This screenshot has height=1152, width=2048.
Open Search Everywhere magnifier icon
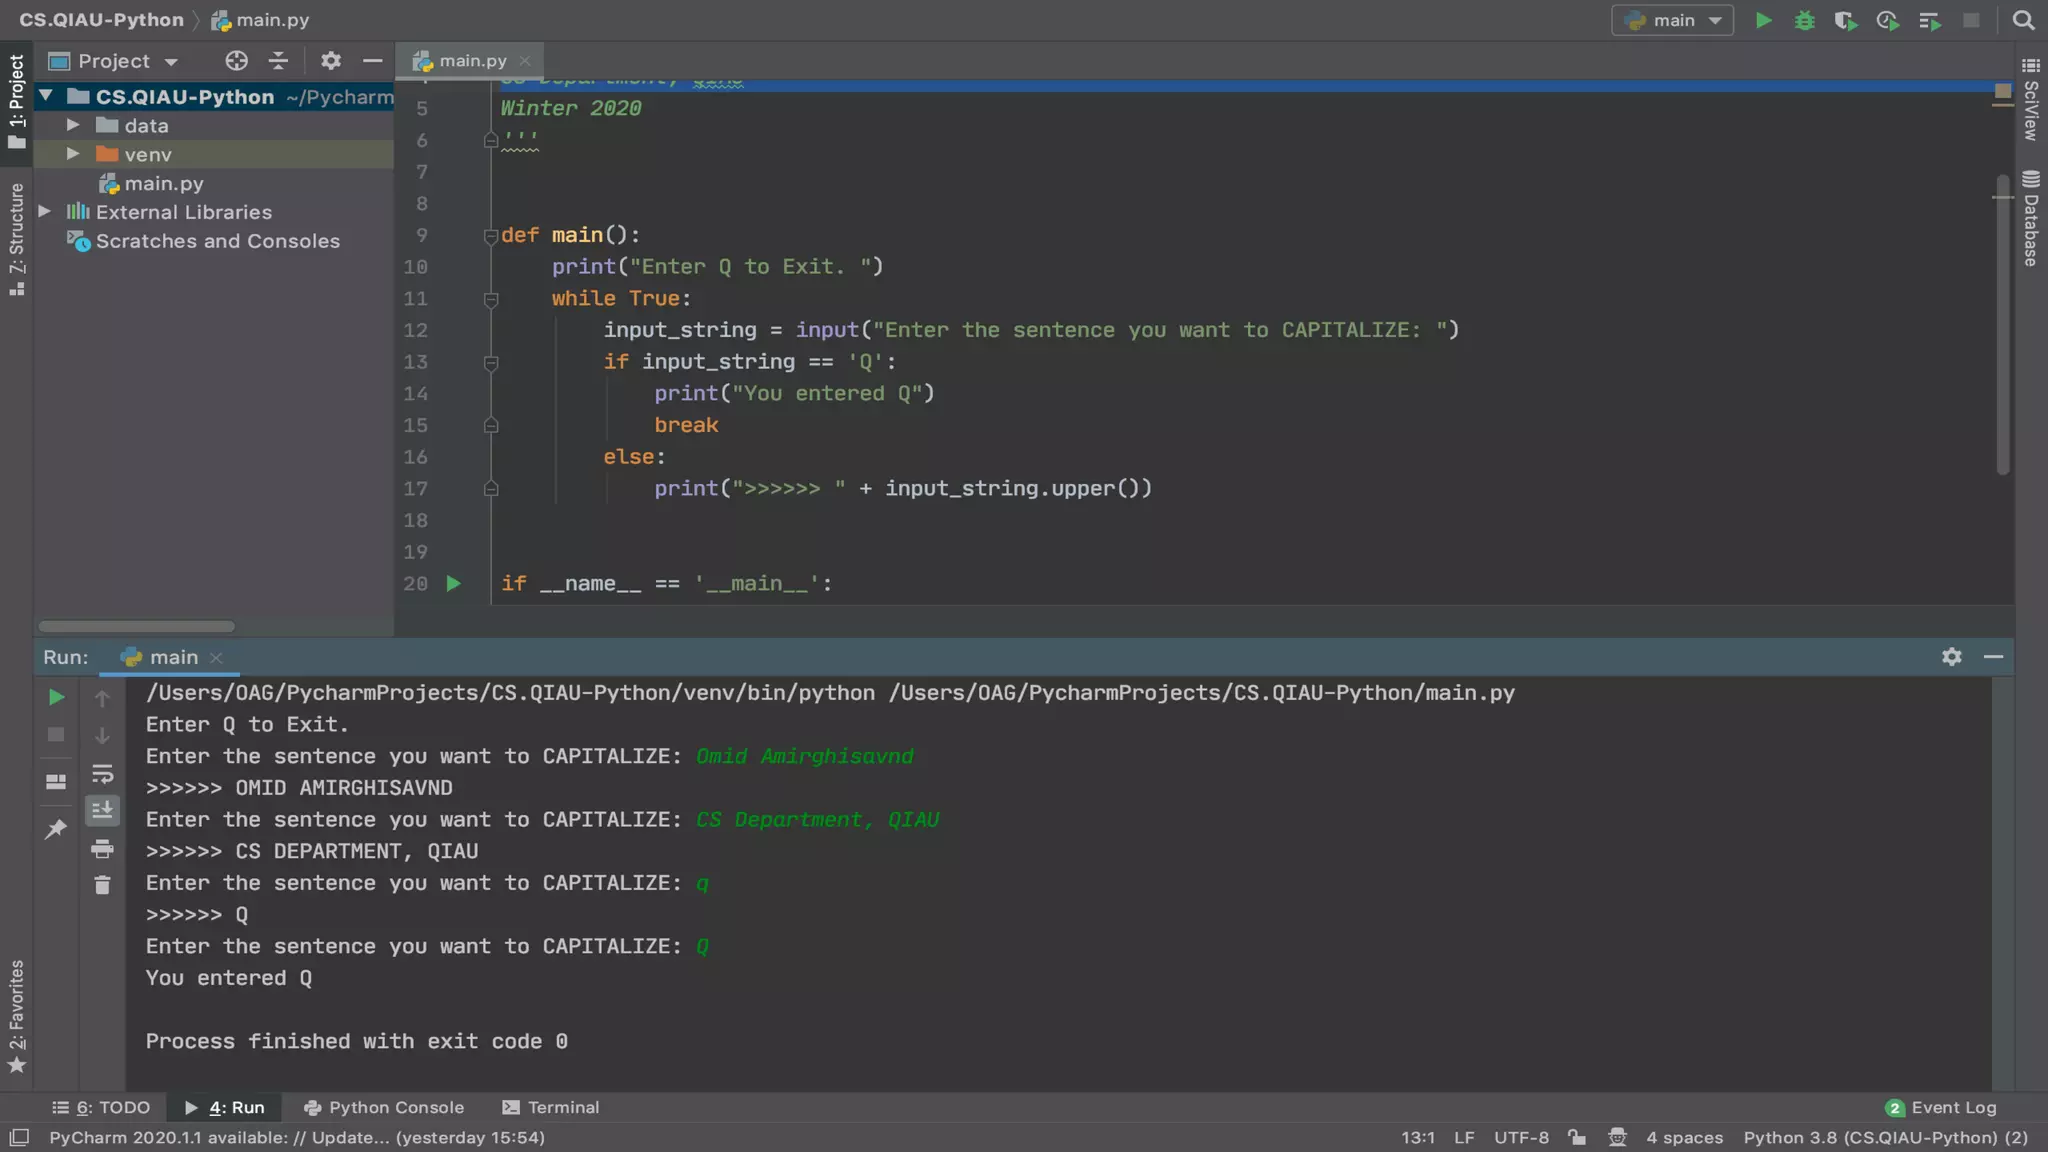click(2023, 20)
